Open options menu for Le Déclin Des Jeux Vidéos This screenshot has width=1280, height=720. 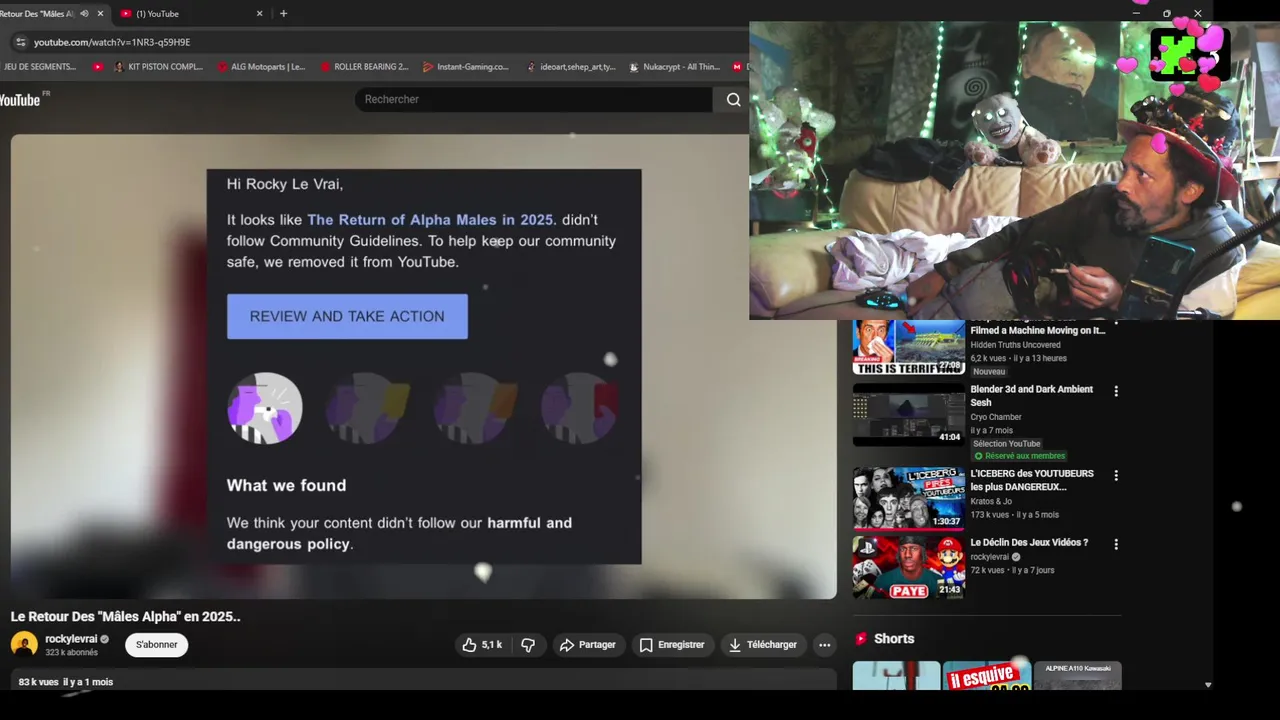1116,545
